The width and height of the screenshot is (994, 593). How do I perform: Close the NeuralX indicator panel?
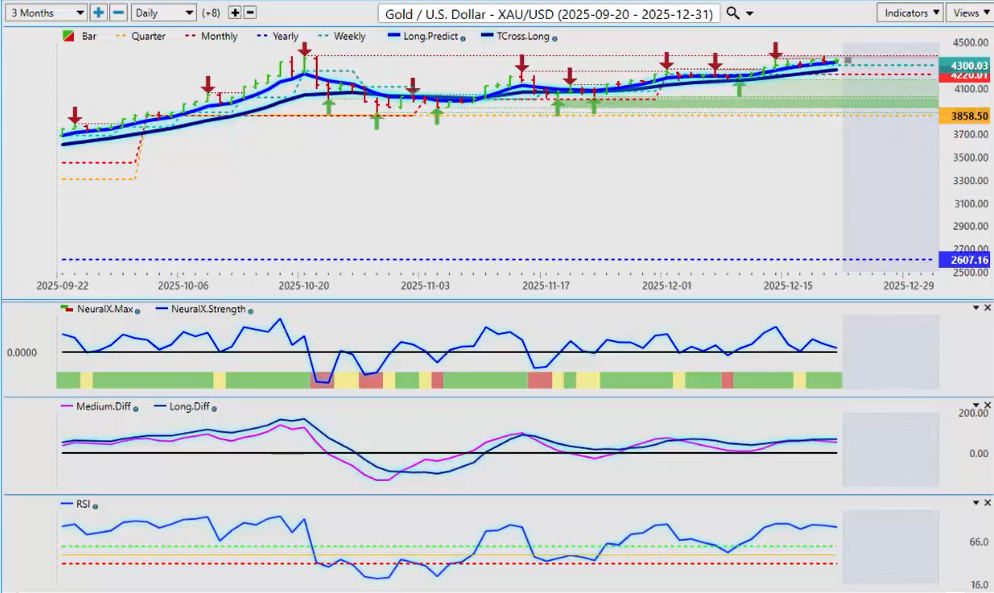[987, 307]
